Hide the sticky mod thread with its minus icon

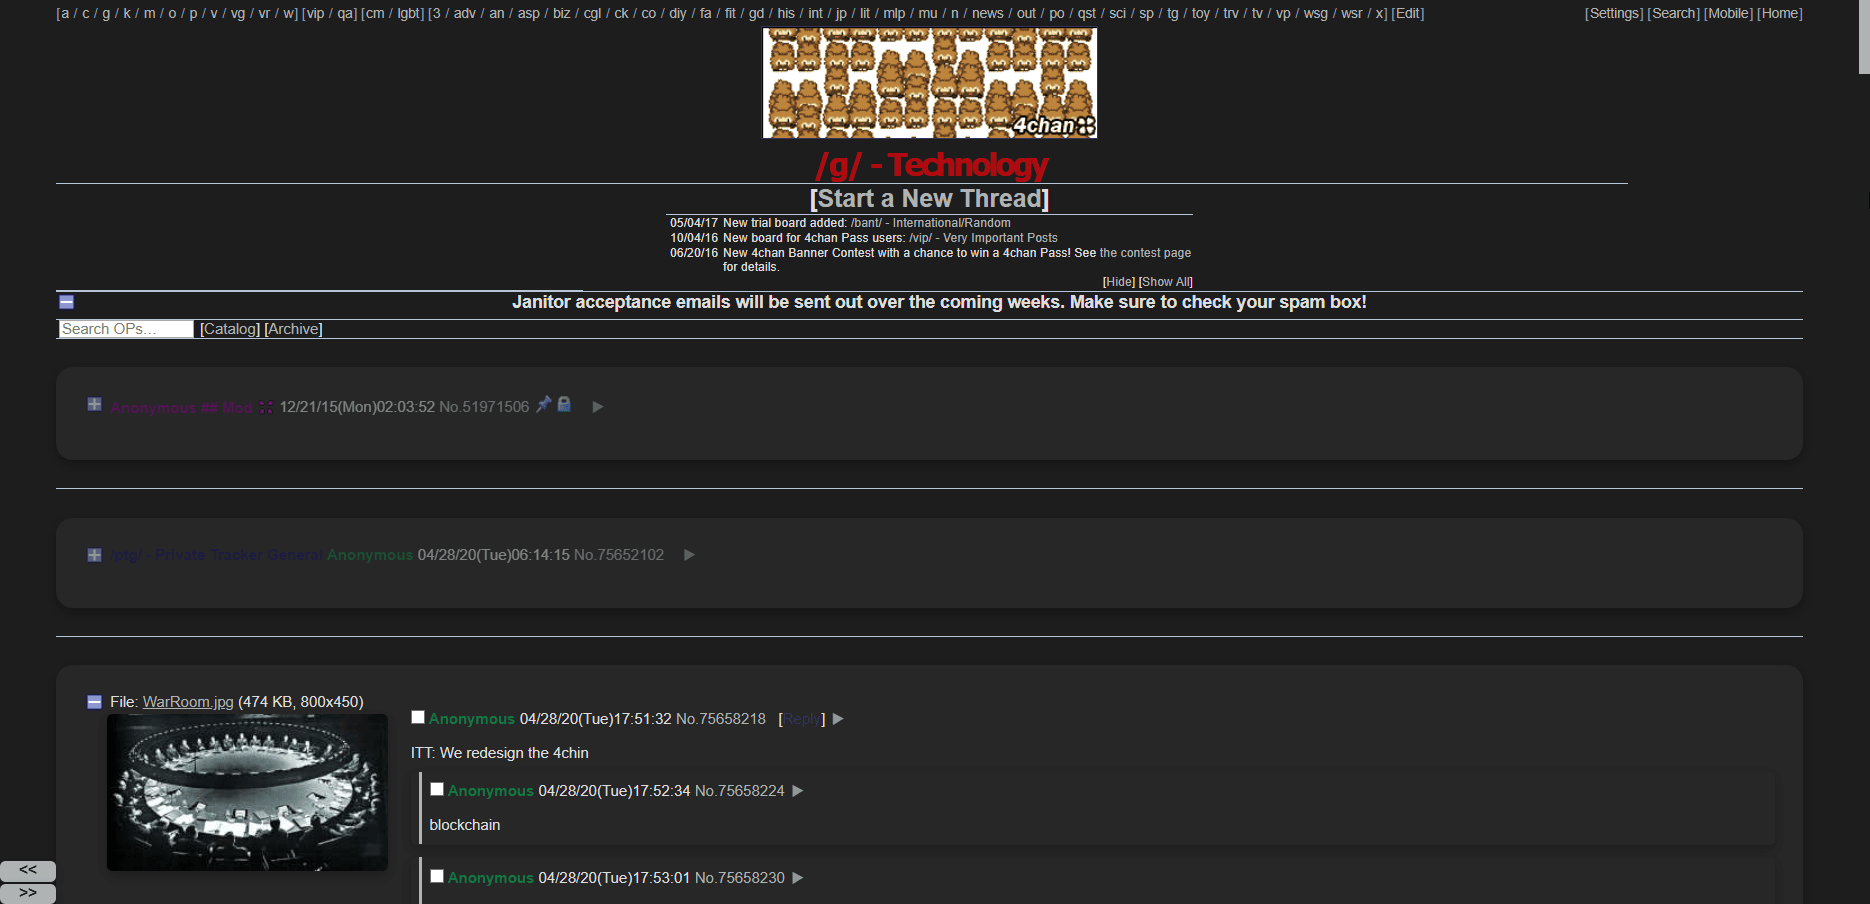click(x=94, y=404)
